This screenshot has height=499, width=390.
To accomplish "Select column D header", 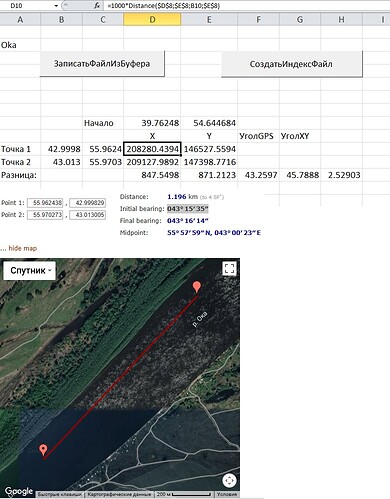I will tap(152, 20).
